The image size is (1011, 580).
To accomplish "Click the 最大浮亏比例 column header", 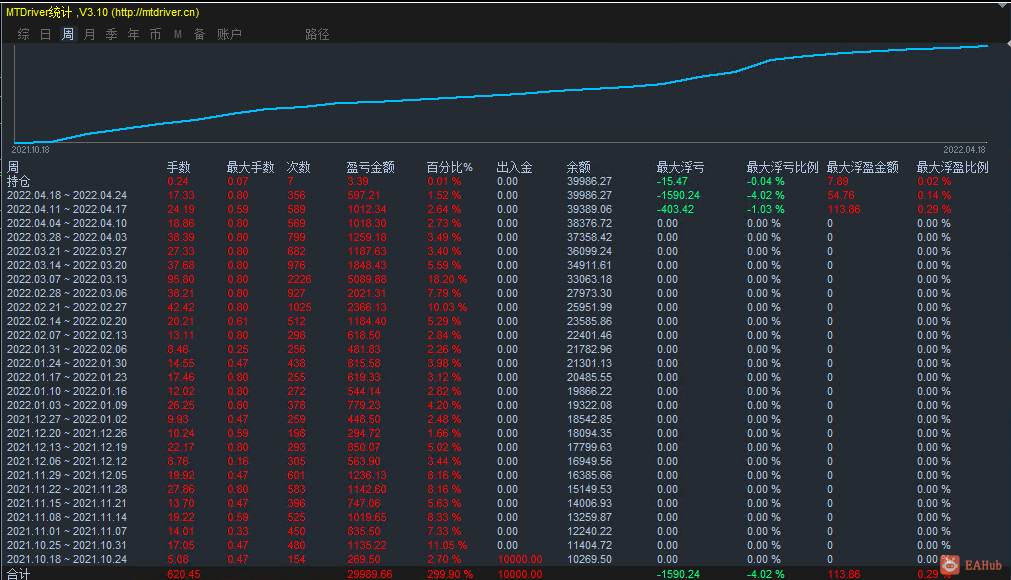I will [x=782, y=168].
